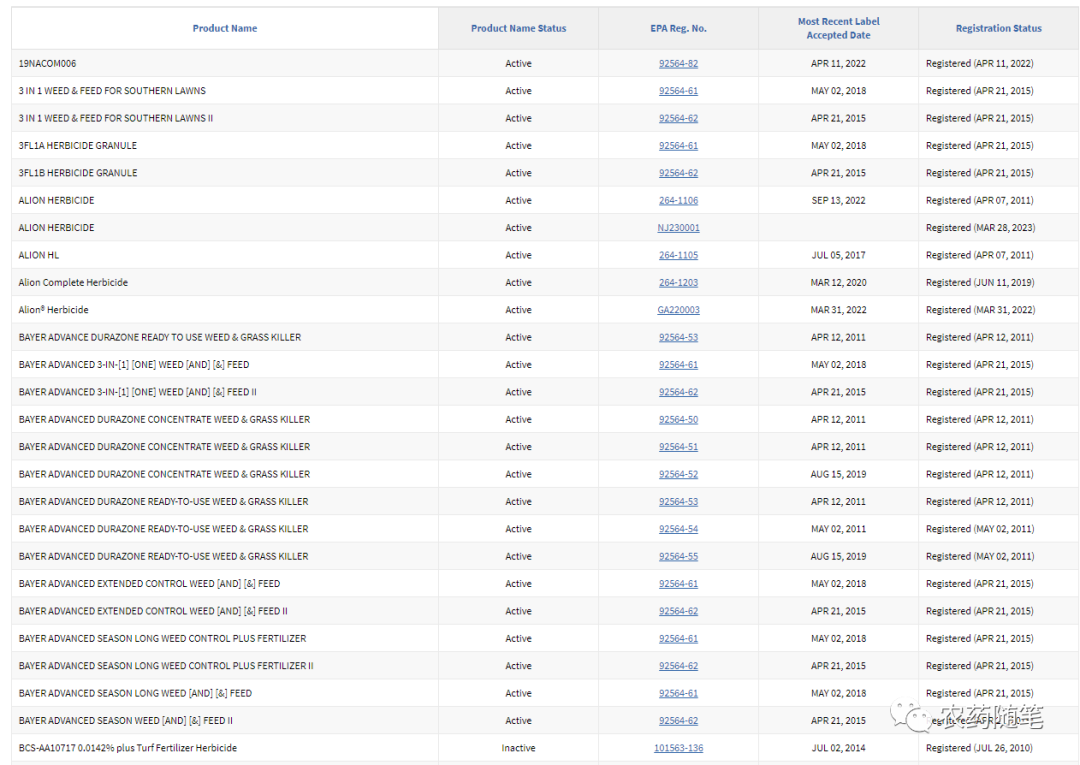Open the 92564-51 registration link

pos(678,447)
